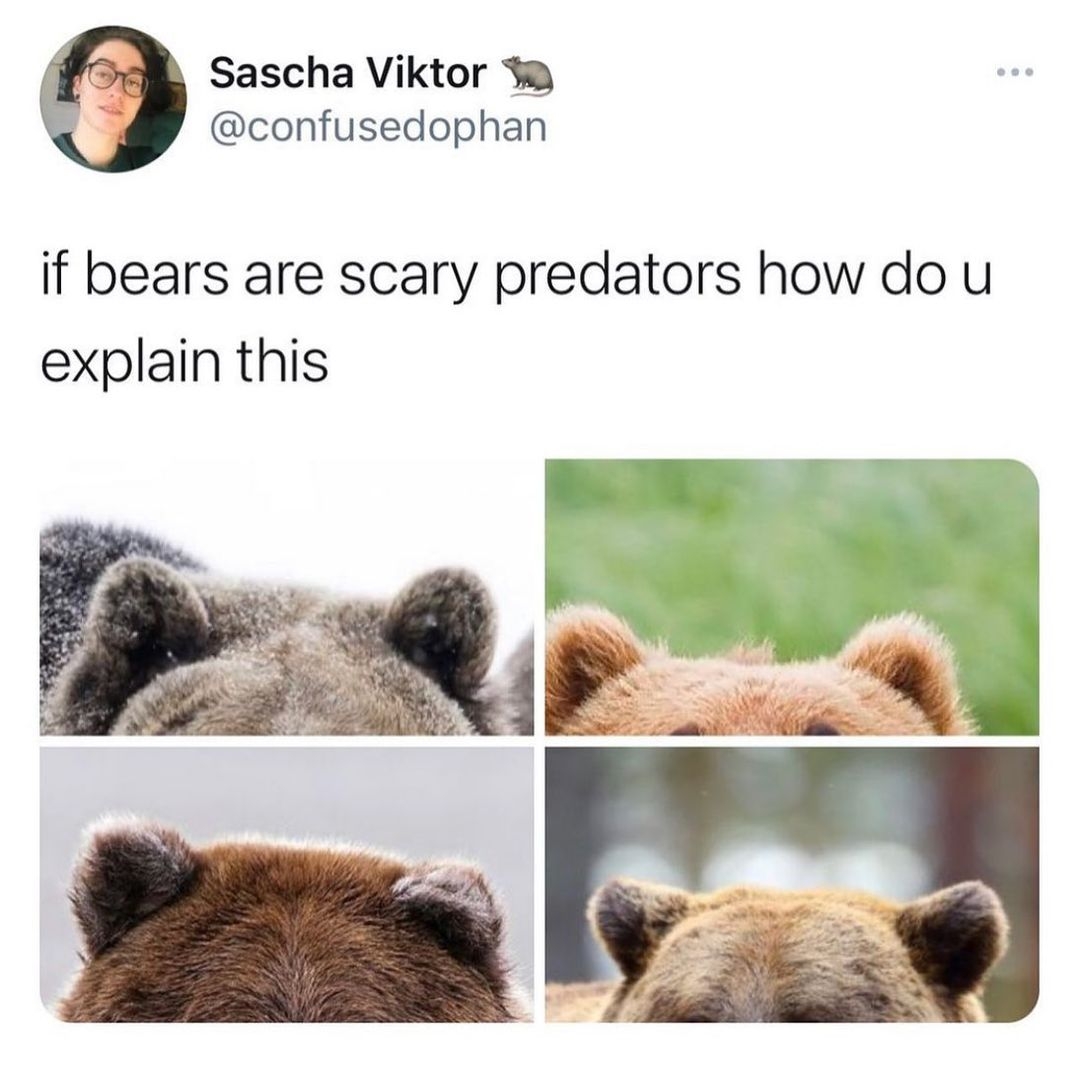Open the bear photo with blurry forest background
The width and height of the screenshot is (1080, 1080).
pos(792,884)
